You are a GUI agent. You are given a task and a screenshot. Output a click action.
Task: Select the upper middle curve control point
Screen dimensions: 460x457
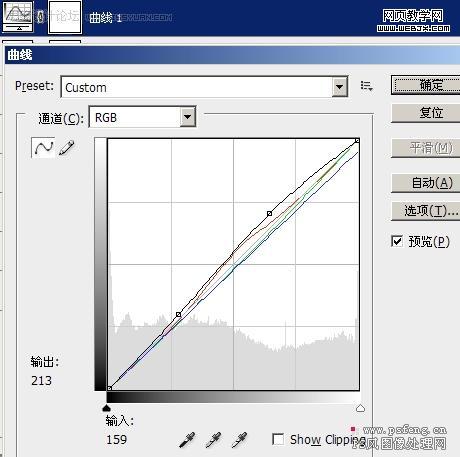(269, 213)
